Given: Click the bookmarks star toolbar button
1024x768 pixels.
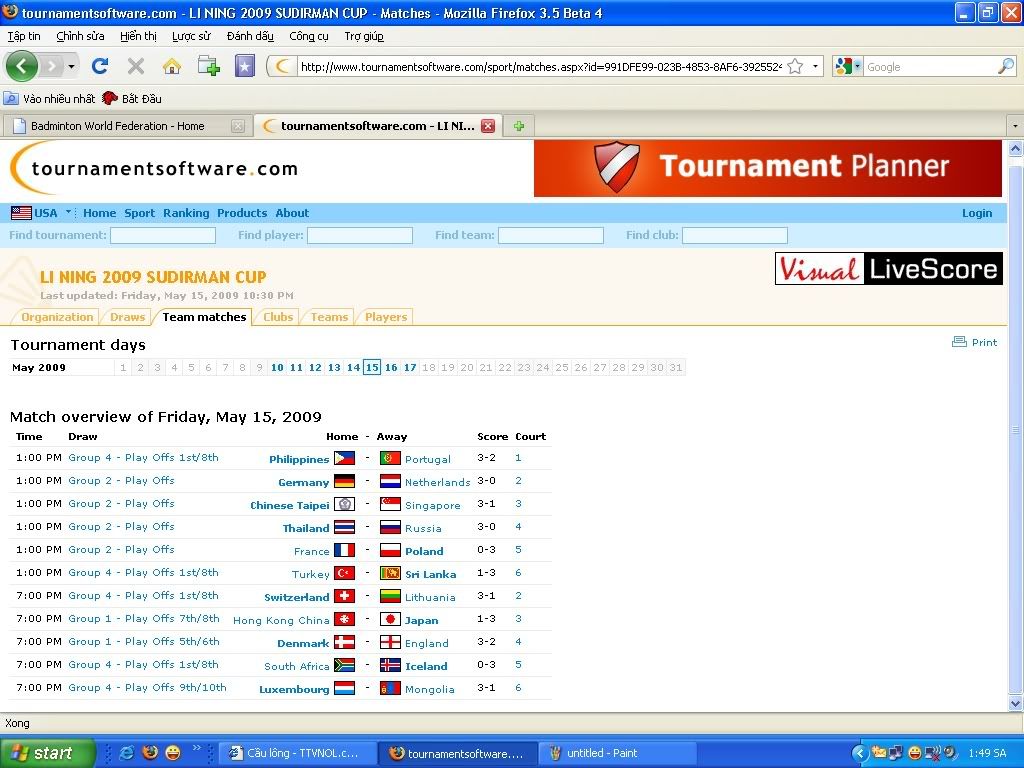Looking at the screenshot, I should tap(245, 66).
